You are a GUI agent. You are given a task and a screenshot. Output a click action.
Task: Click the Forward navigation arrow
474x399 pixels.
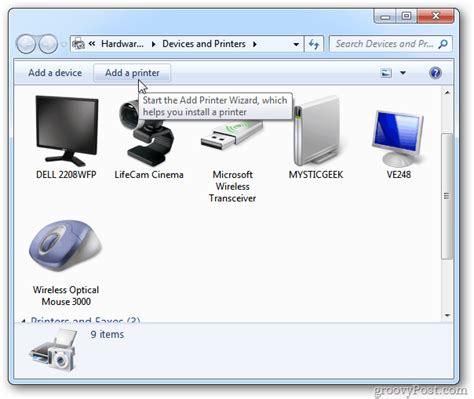pos(48,44)
